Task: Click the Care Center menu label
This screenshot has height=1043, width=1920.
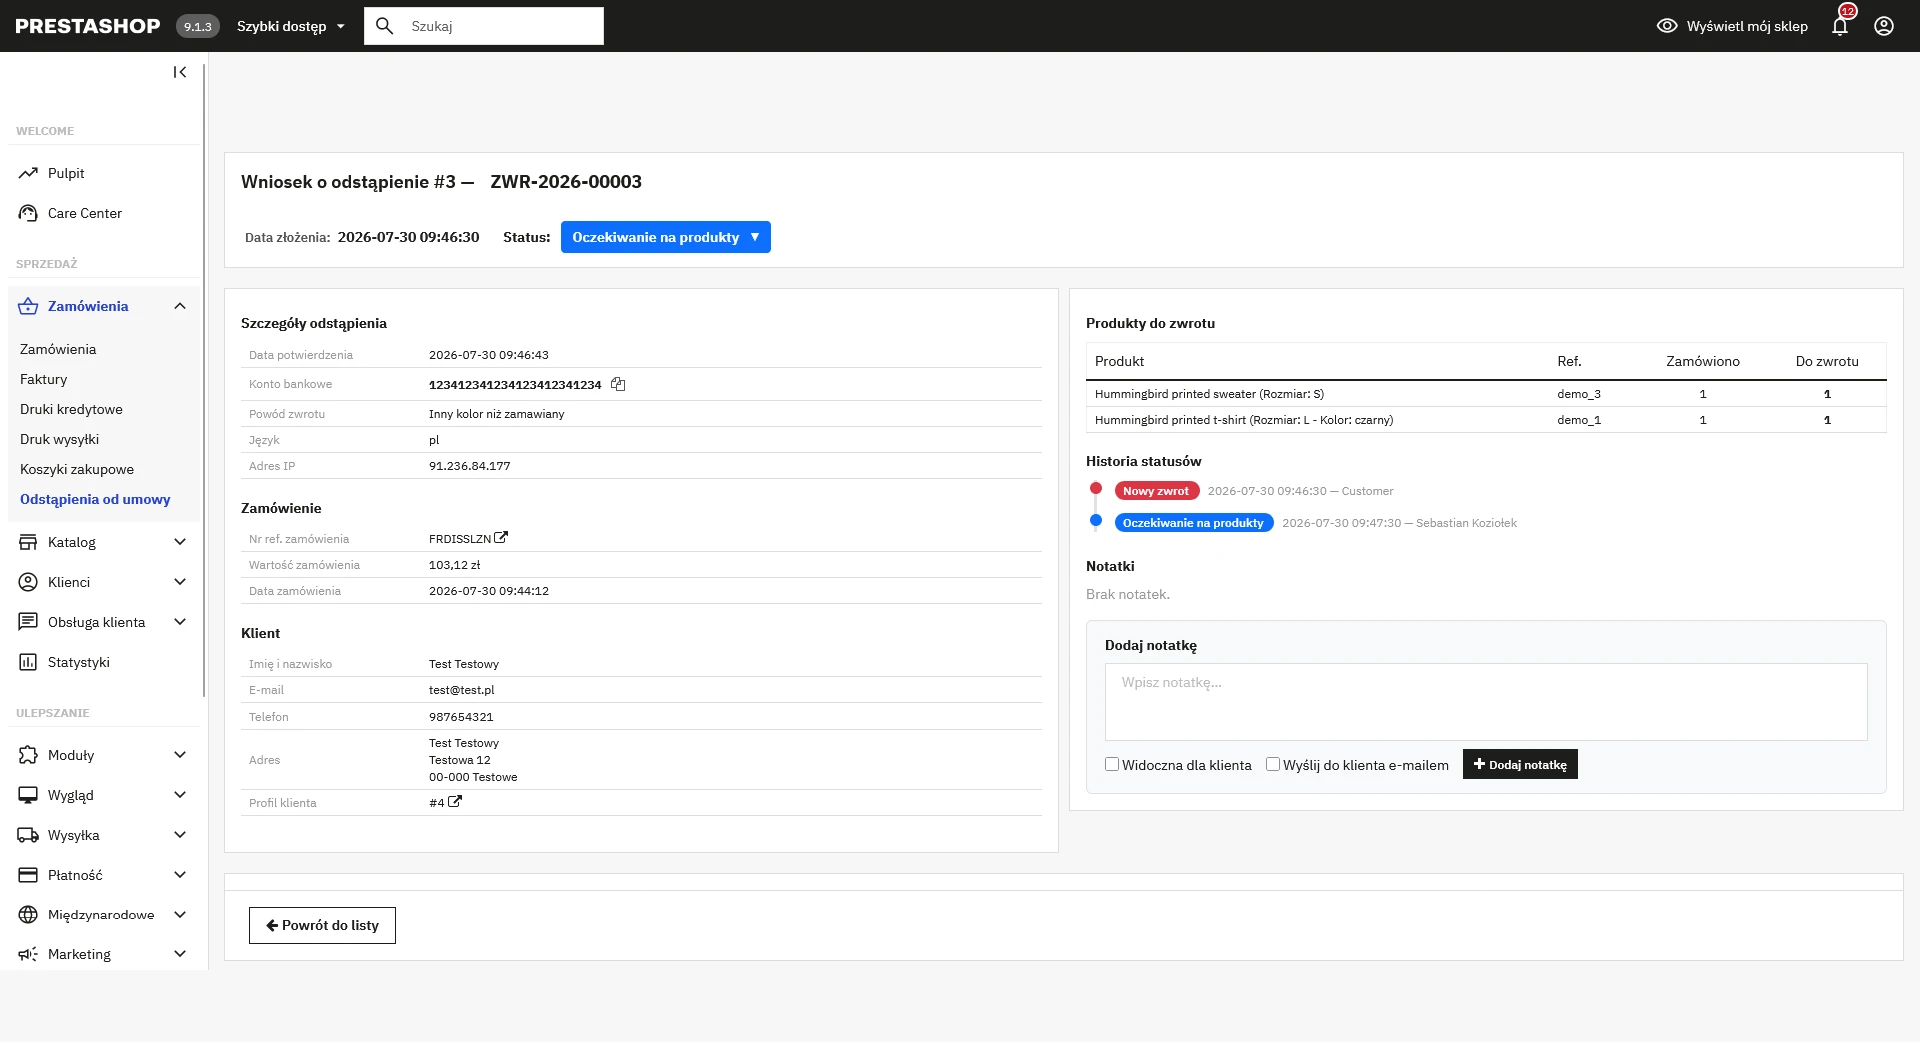Action: 85,213
